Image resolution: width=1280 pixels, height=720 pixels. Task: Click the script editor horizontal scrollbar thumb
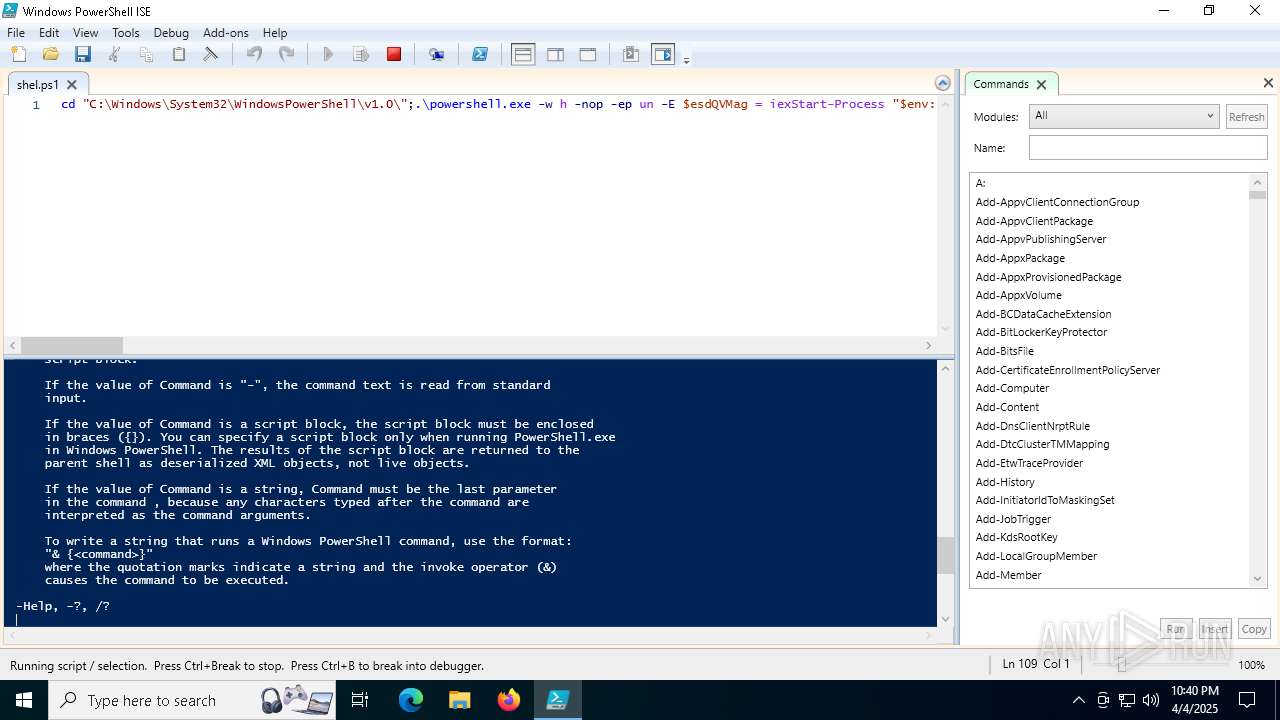coord(72,345)
